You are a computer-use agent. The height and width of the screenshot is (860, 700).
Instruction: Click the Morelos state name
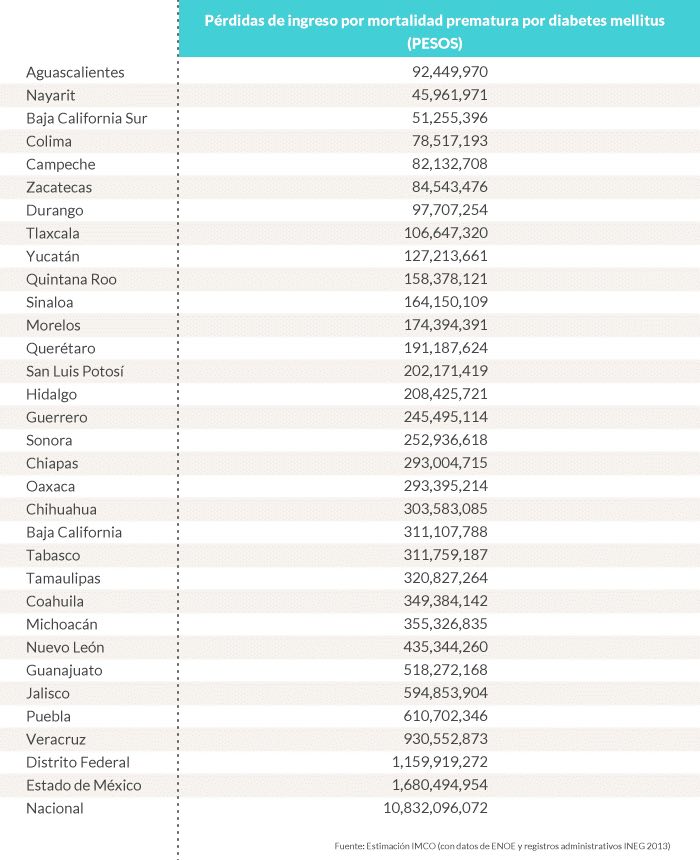53,325
